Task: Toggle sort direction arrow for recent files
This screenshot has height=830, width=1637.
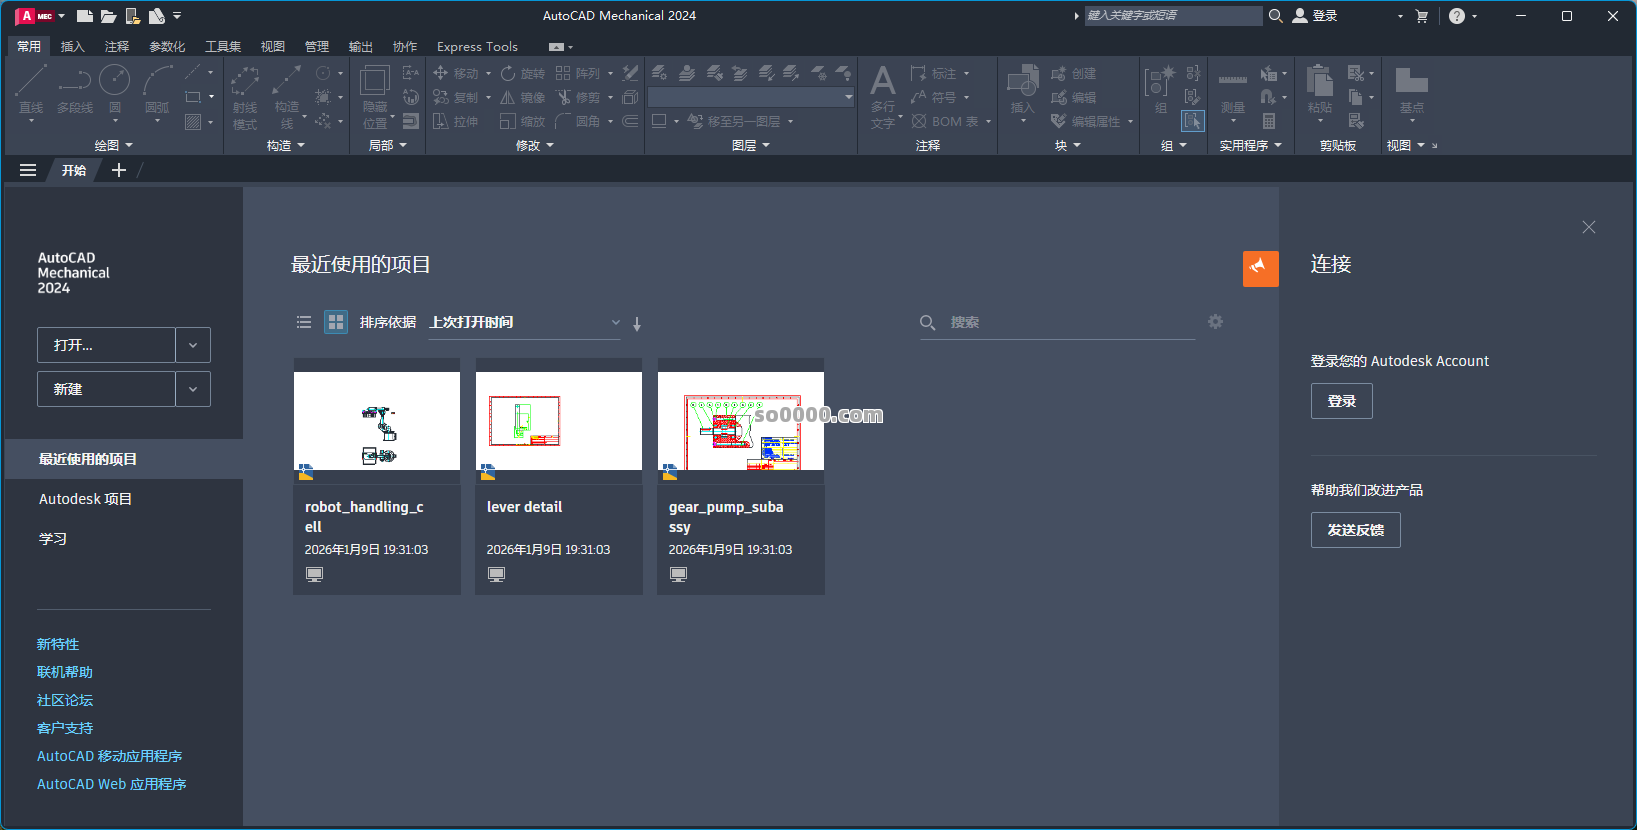Action: 637,323
